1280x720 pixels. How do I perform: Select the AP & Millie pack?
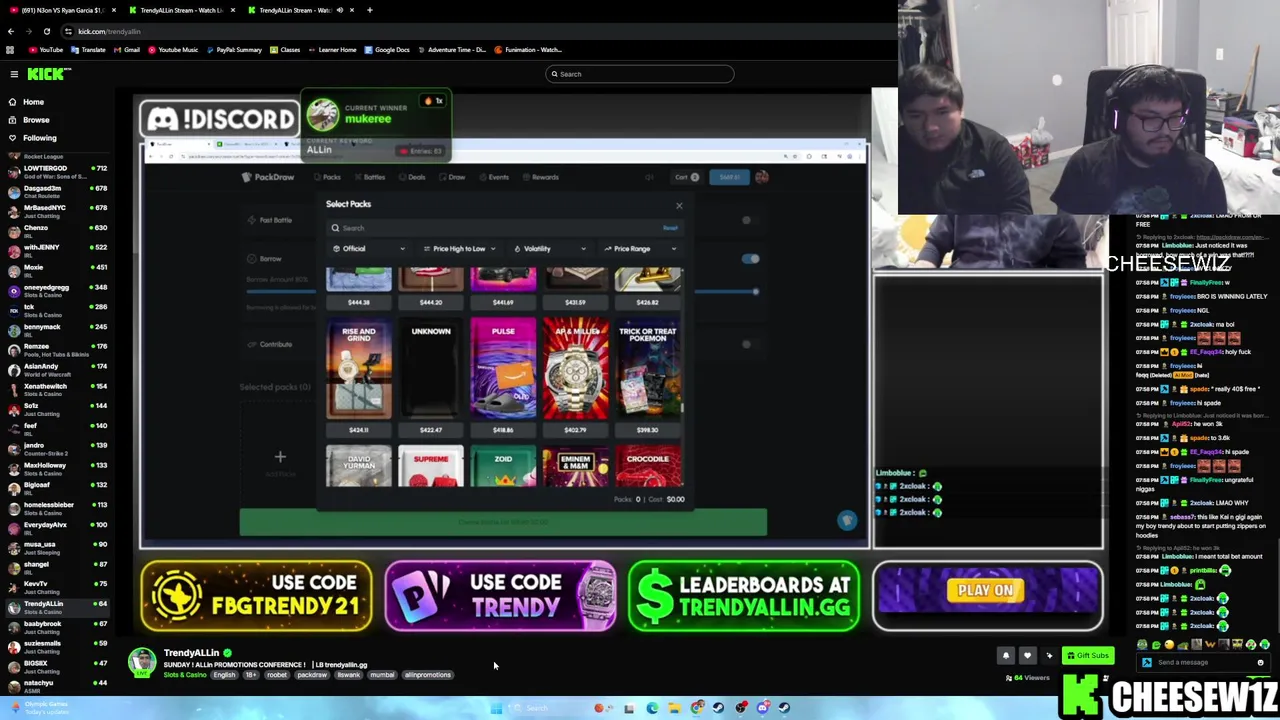click(x=575, y=378)
